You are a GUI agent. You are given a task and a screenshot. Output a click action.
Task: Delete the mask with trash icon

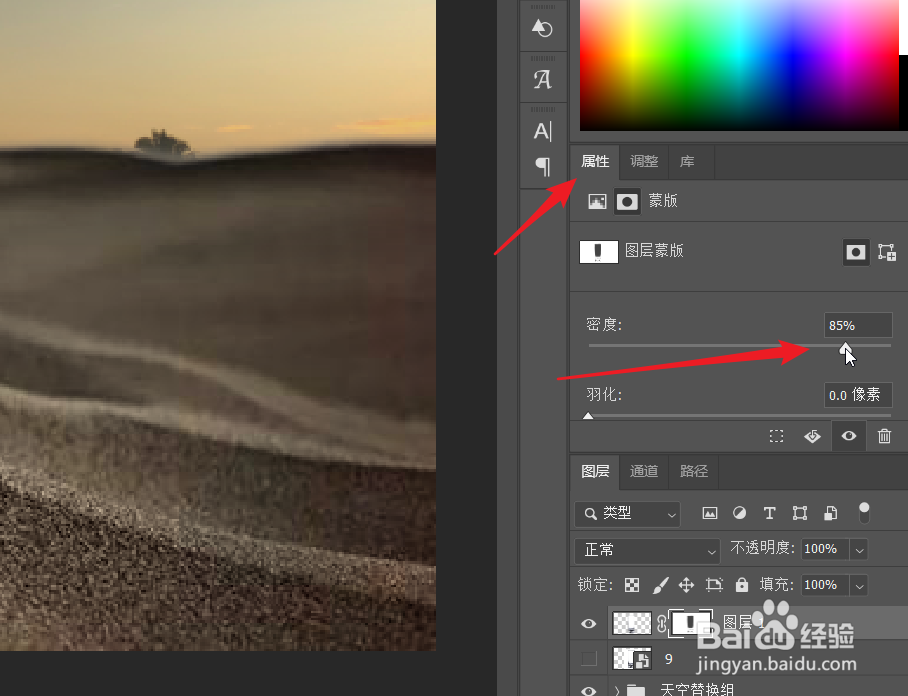click(x=884, y=436)
